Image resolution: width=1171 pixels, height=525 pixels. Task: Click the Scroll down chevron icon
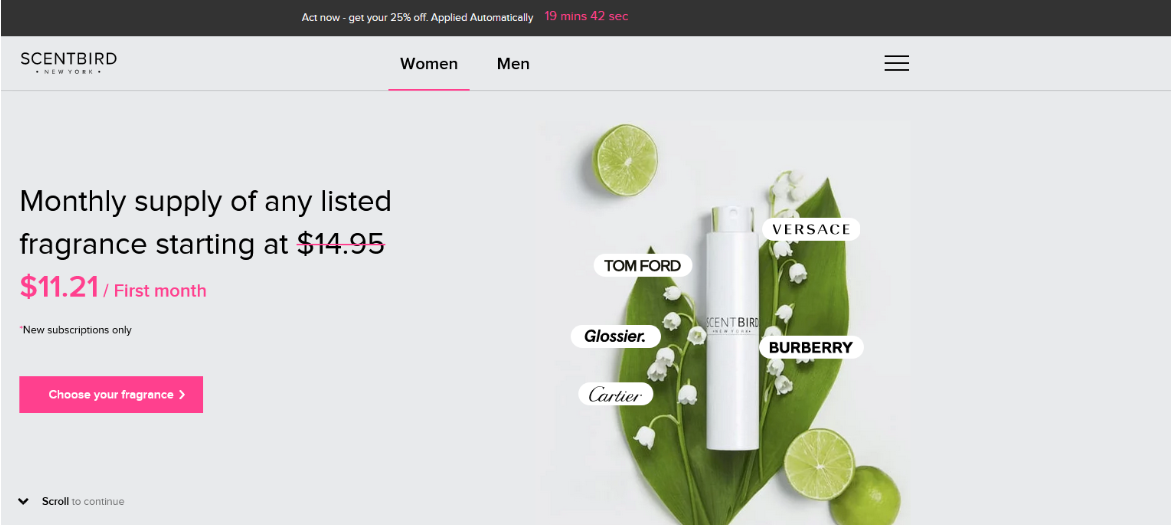[x=24, y=502]
